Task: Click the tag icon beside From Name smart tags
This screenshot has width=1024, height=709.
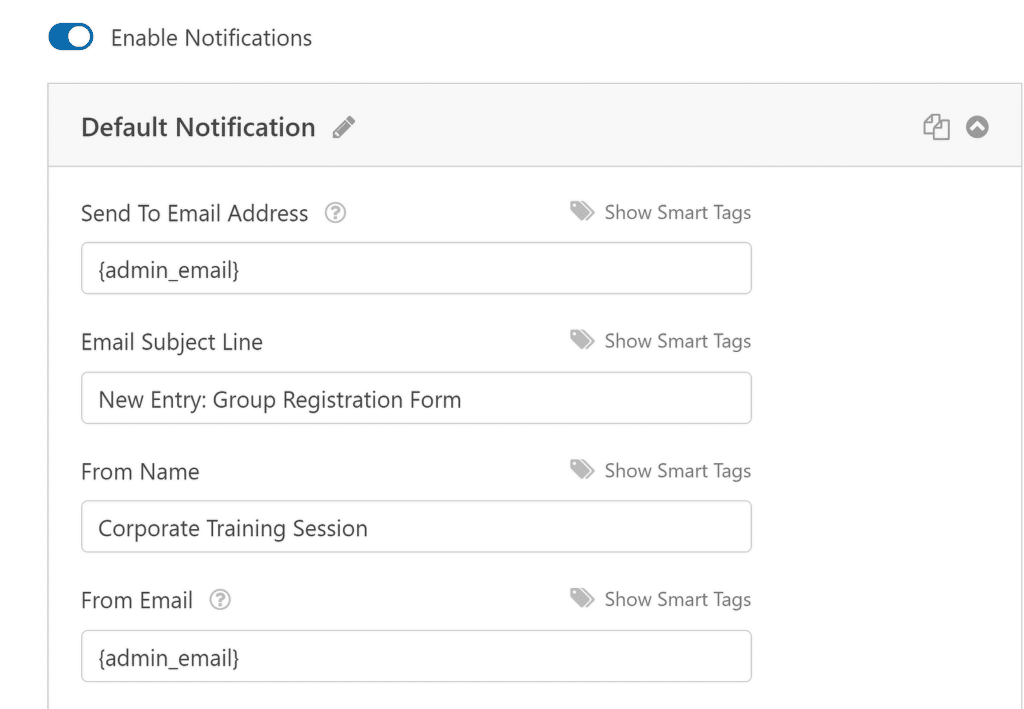Action: pos(583,469)
